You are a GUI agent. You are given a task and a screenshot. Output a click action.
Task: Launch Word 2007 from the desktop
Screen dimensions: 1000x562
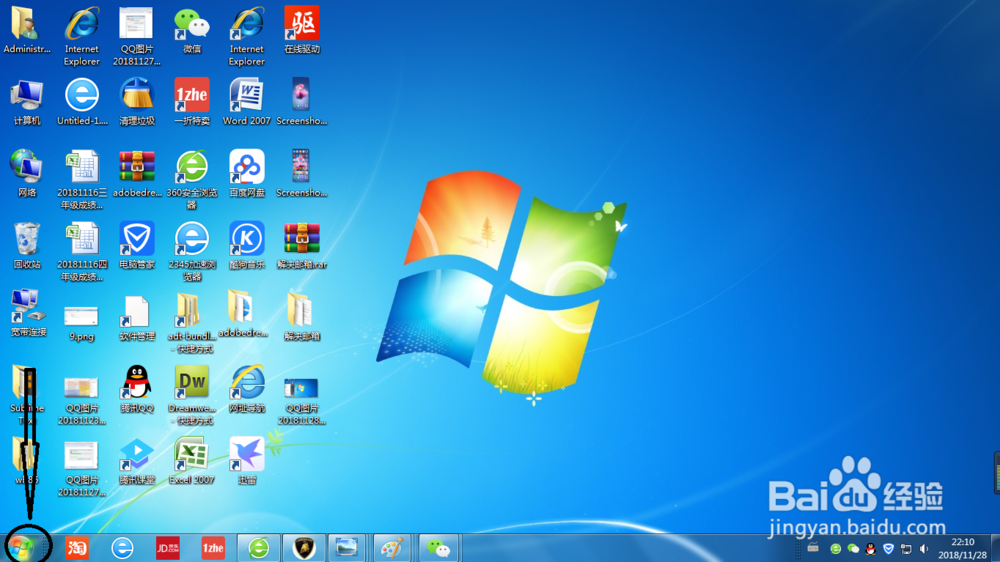[x=246, y=102]
